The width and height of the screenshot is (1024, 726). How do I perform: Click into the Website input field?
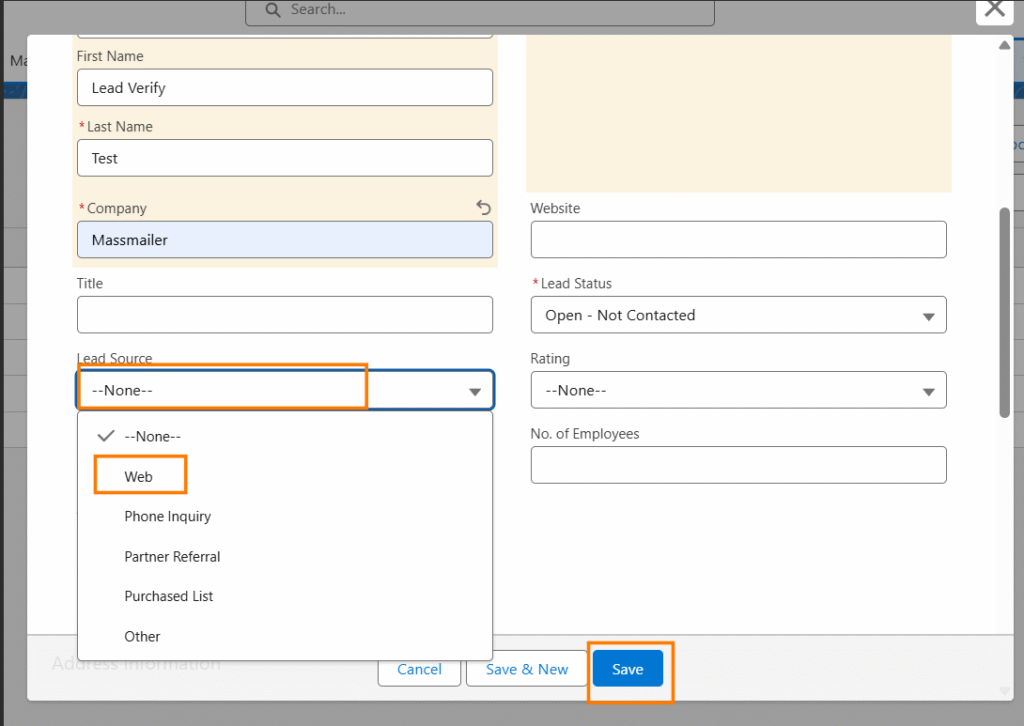(738, 240)
